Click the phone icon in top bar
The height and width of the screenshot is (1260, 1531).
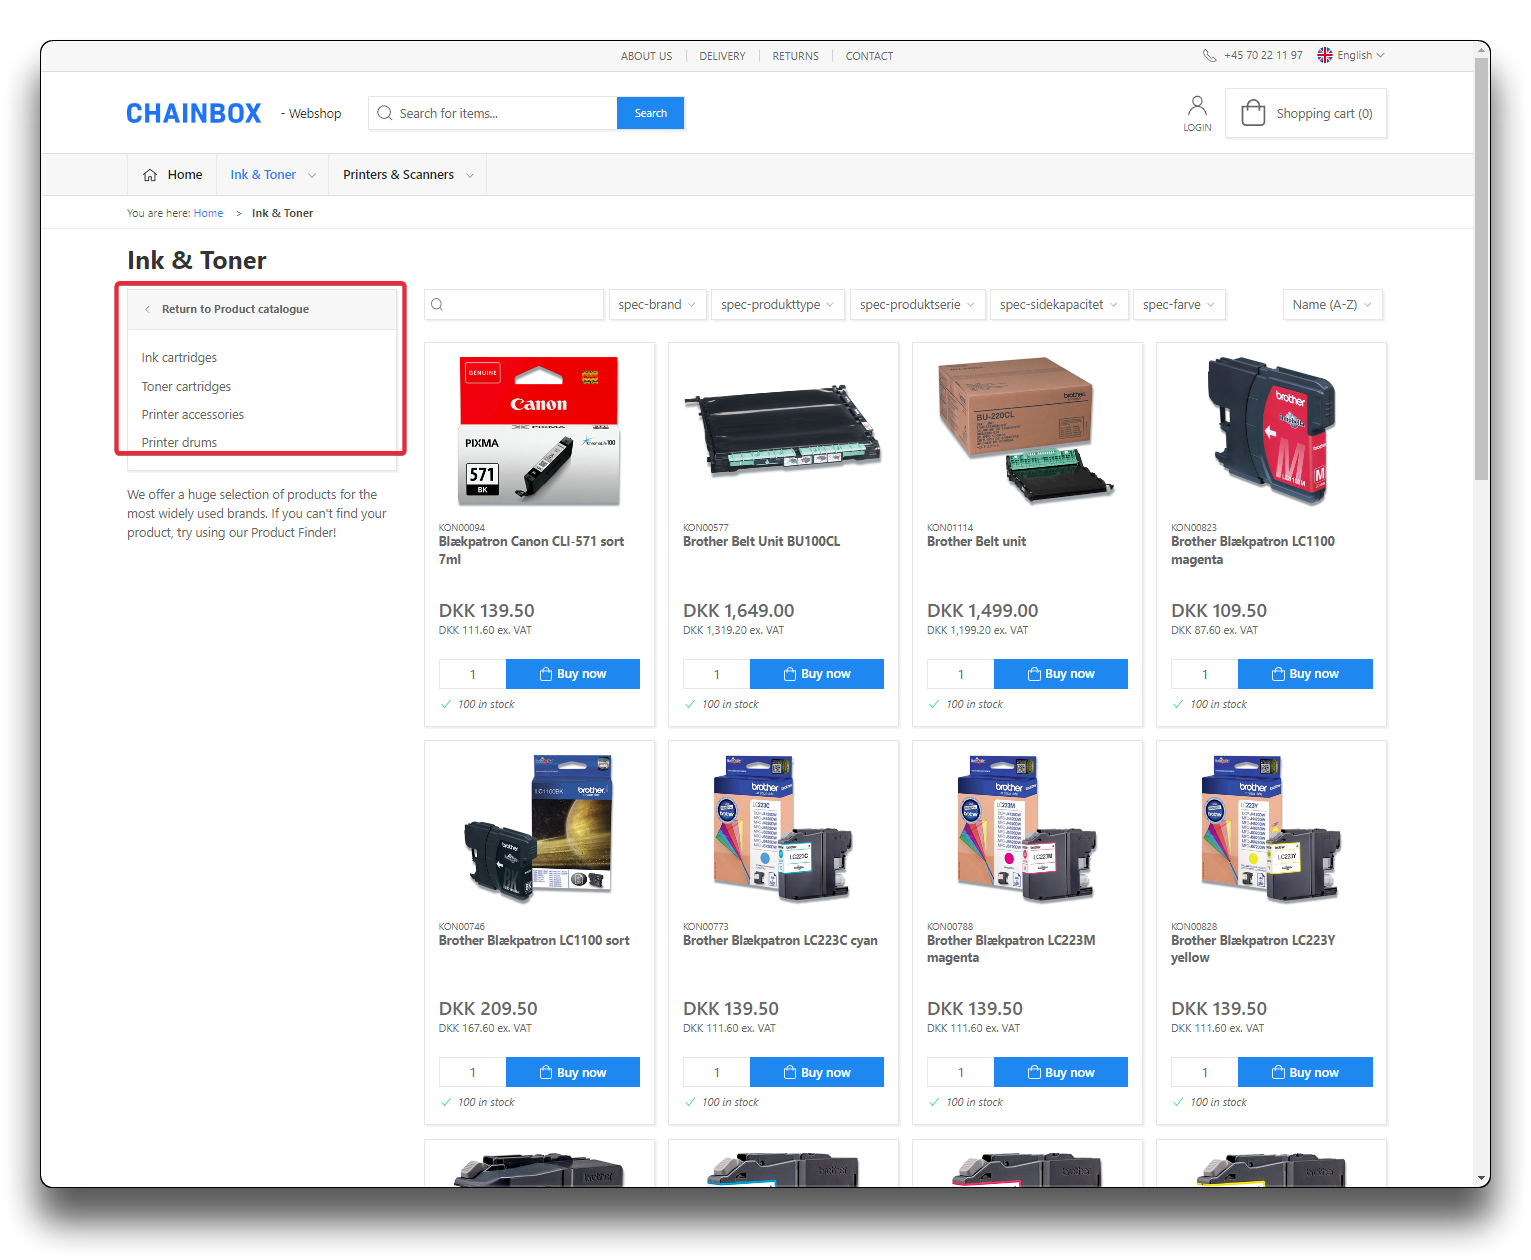click(x=1209, y=56)
